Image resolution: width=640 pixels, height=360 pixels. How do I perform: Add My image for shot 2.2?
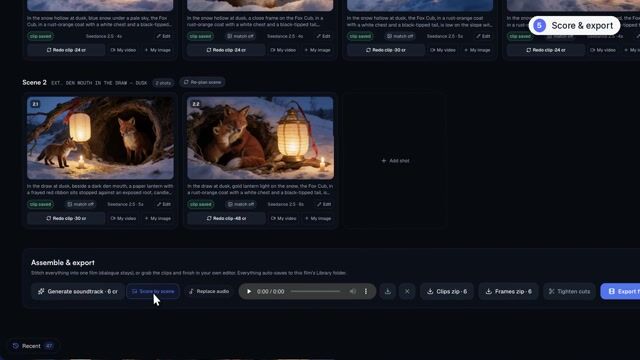click(x=318, y=218)
